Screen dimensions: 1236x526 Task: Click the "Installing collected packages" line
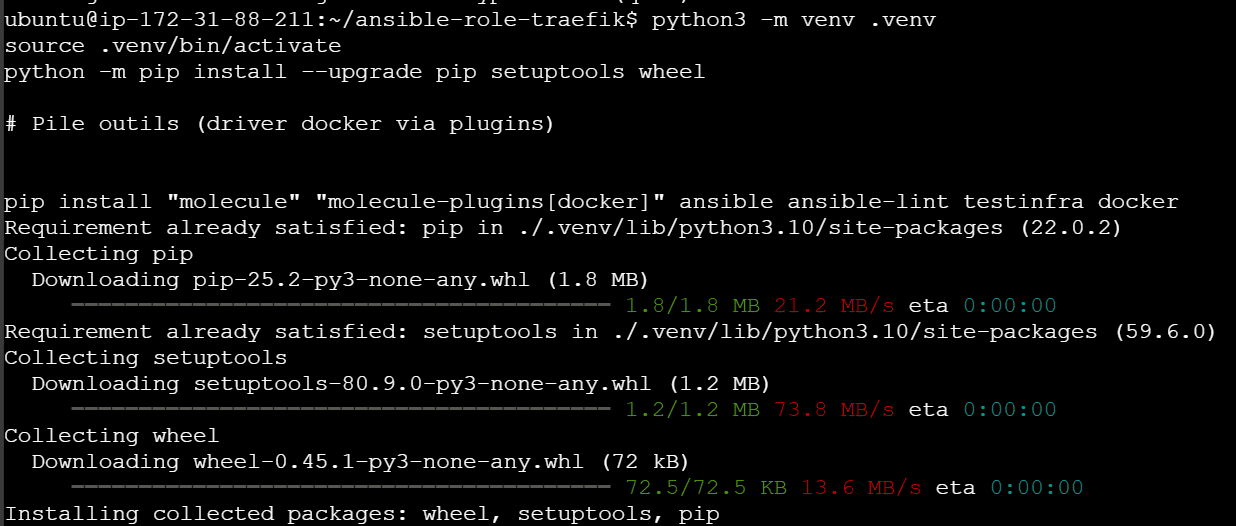tap(362, 514)
